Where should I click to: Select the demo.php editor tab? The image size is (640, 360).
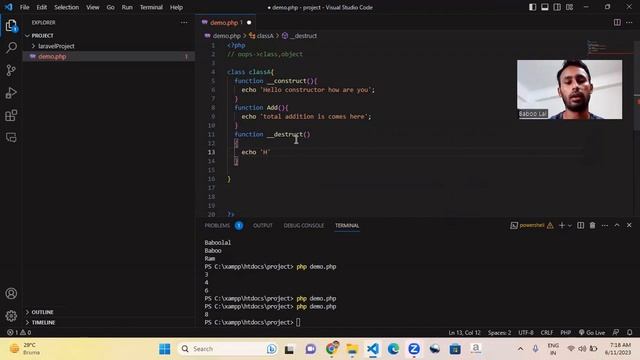coord(226,22)
